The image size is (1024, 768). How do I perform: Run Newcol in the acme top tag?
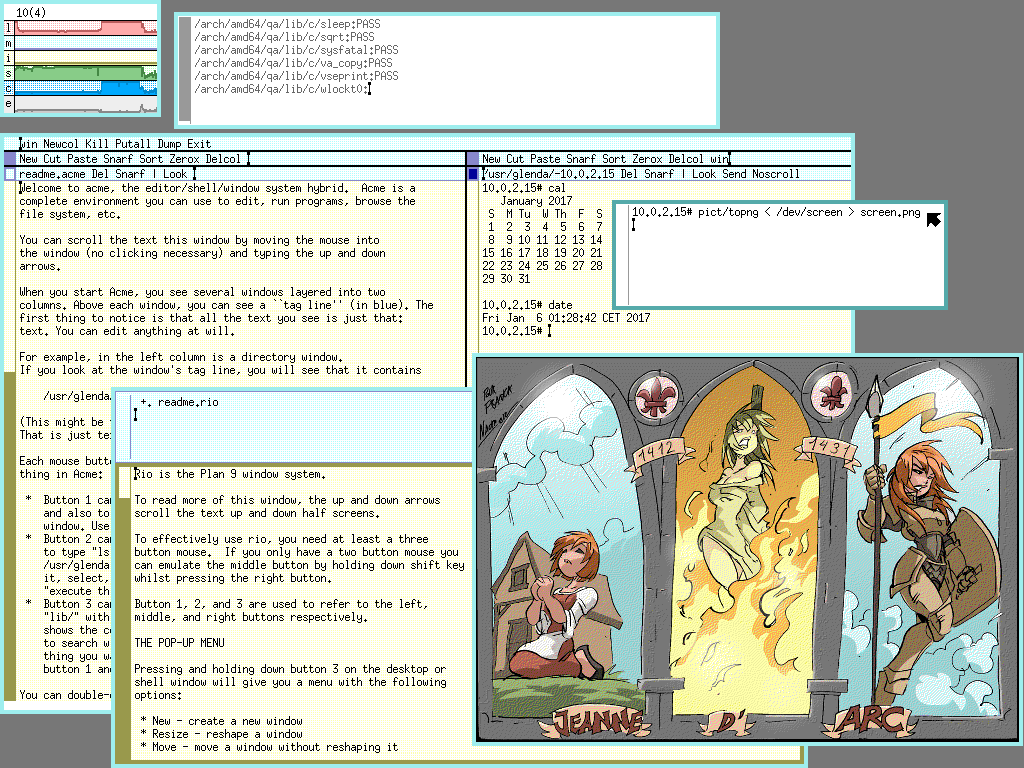coord(61,144)
